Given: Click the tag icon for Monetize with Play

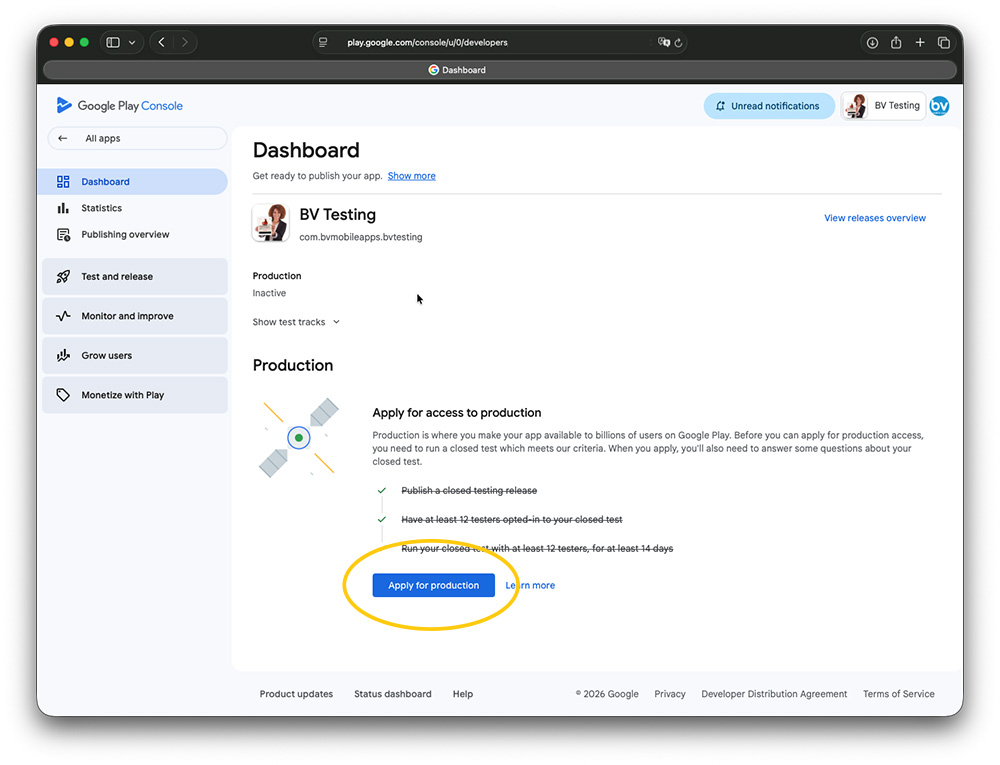Looking at the screenshot, I should click(63, 395).
